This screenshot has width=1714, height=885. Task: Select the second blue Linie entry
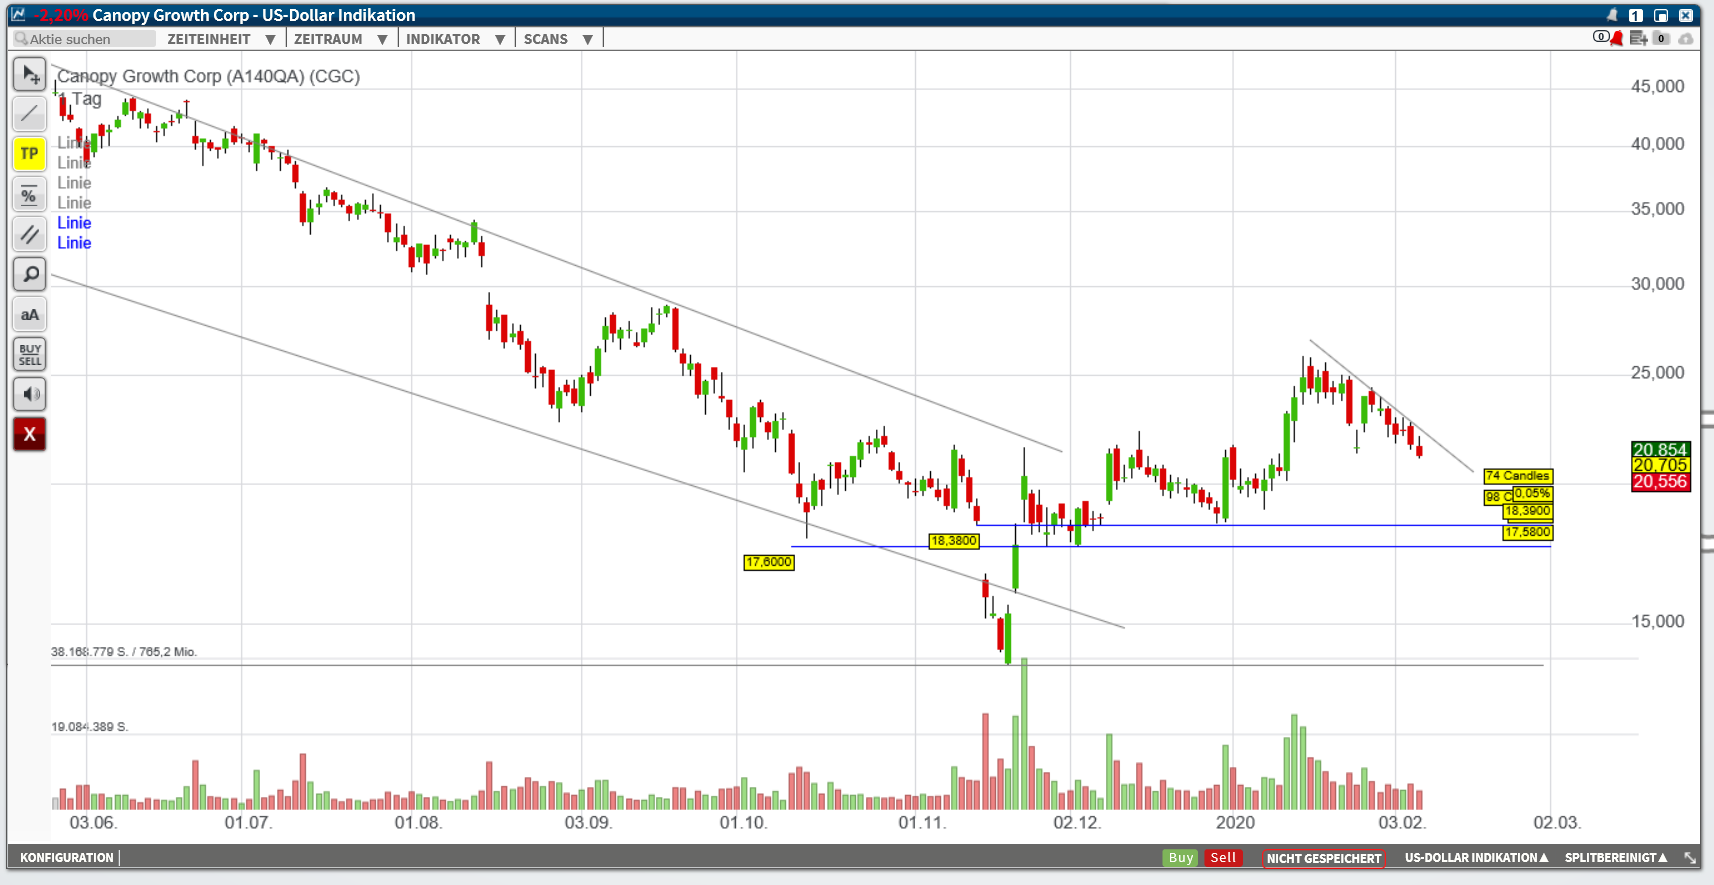pyautogui.click(x=74, y=243)
